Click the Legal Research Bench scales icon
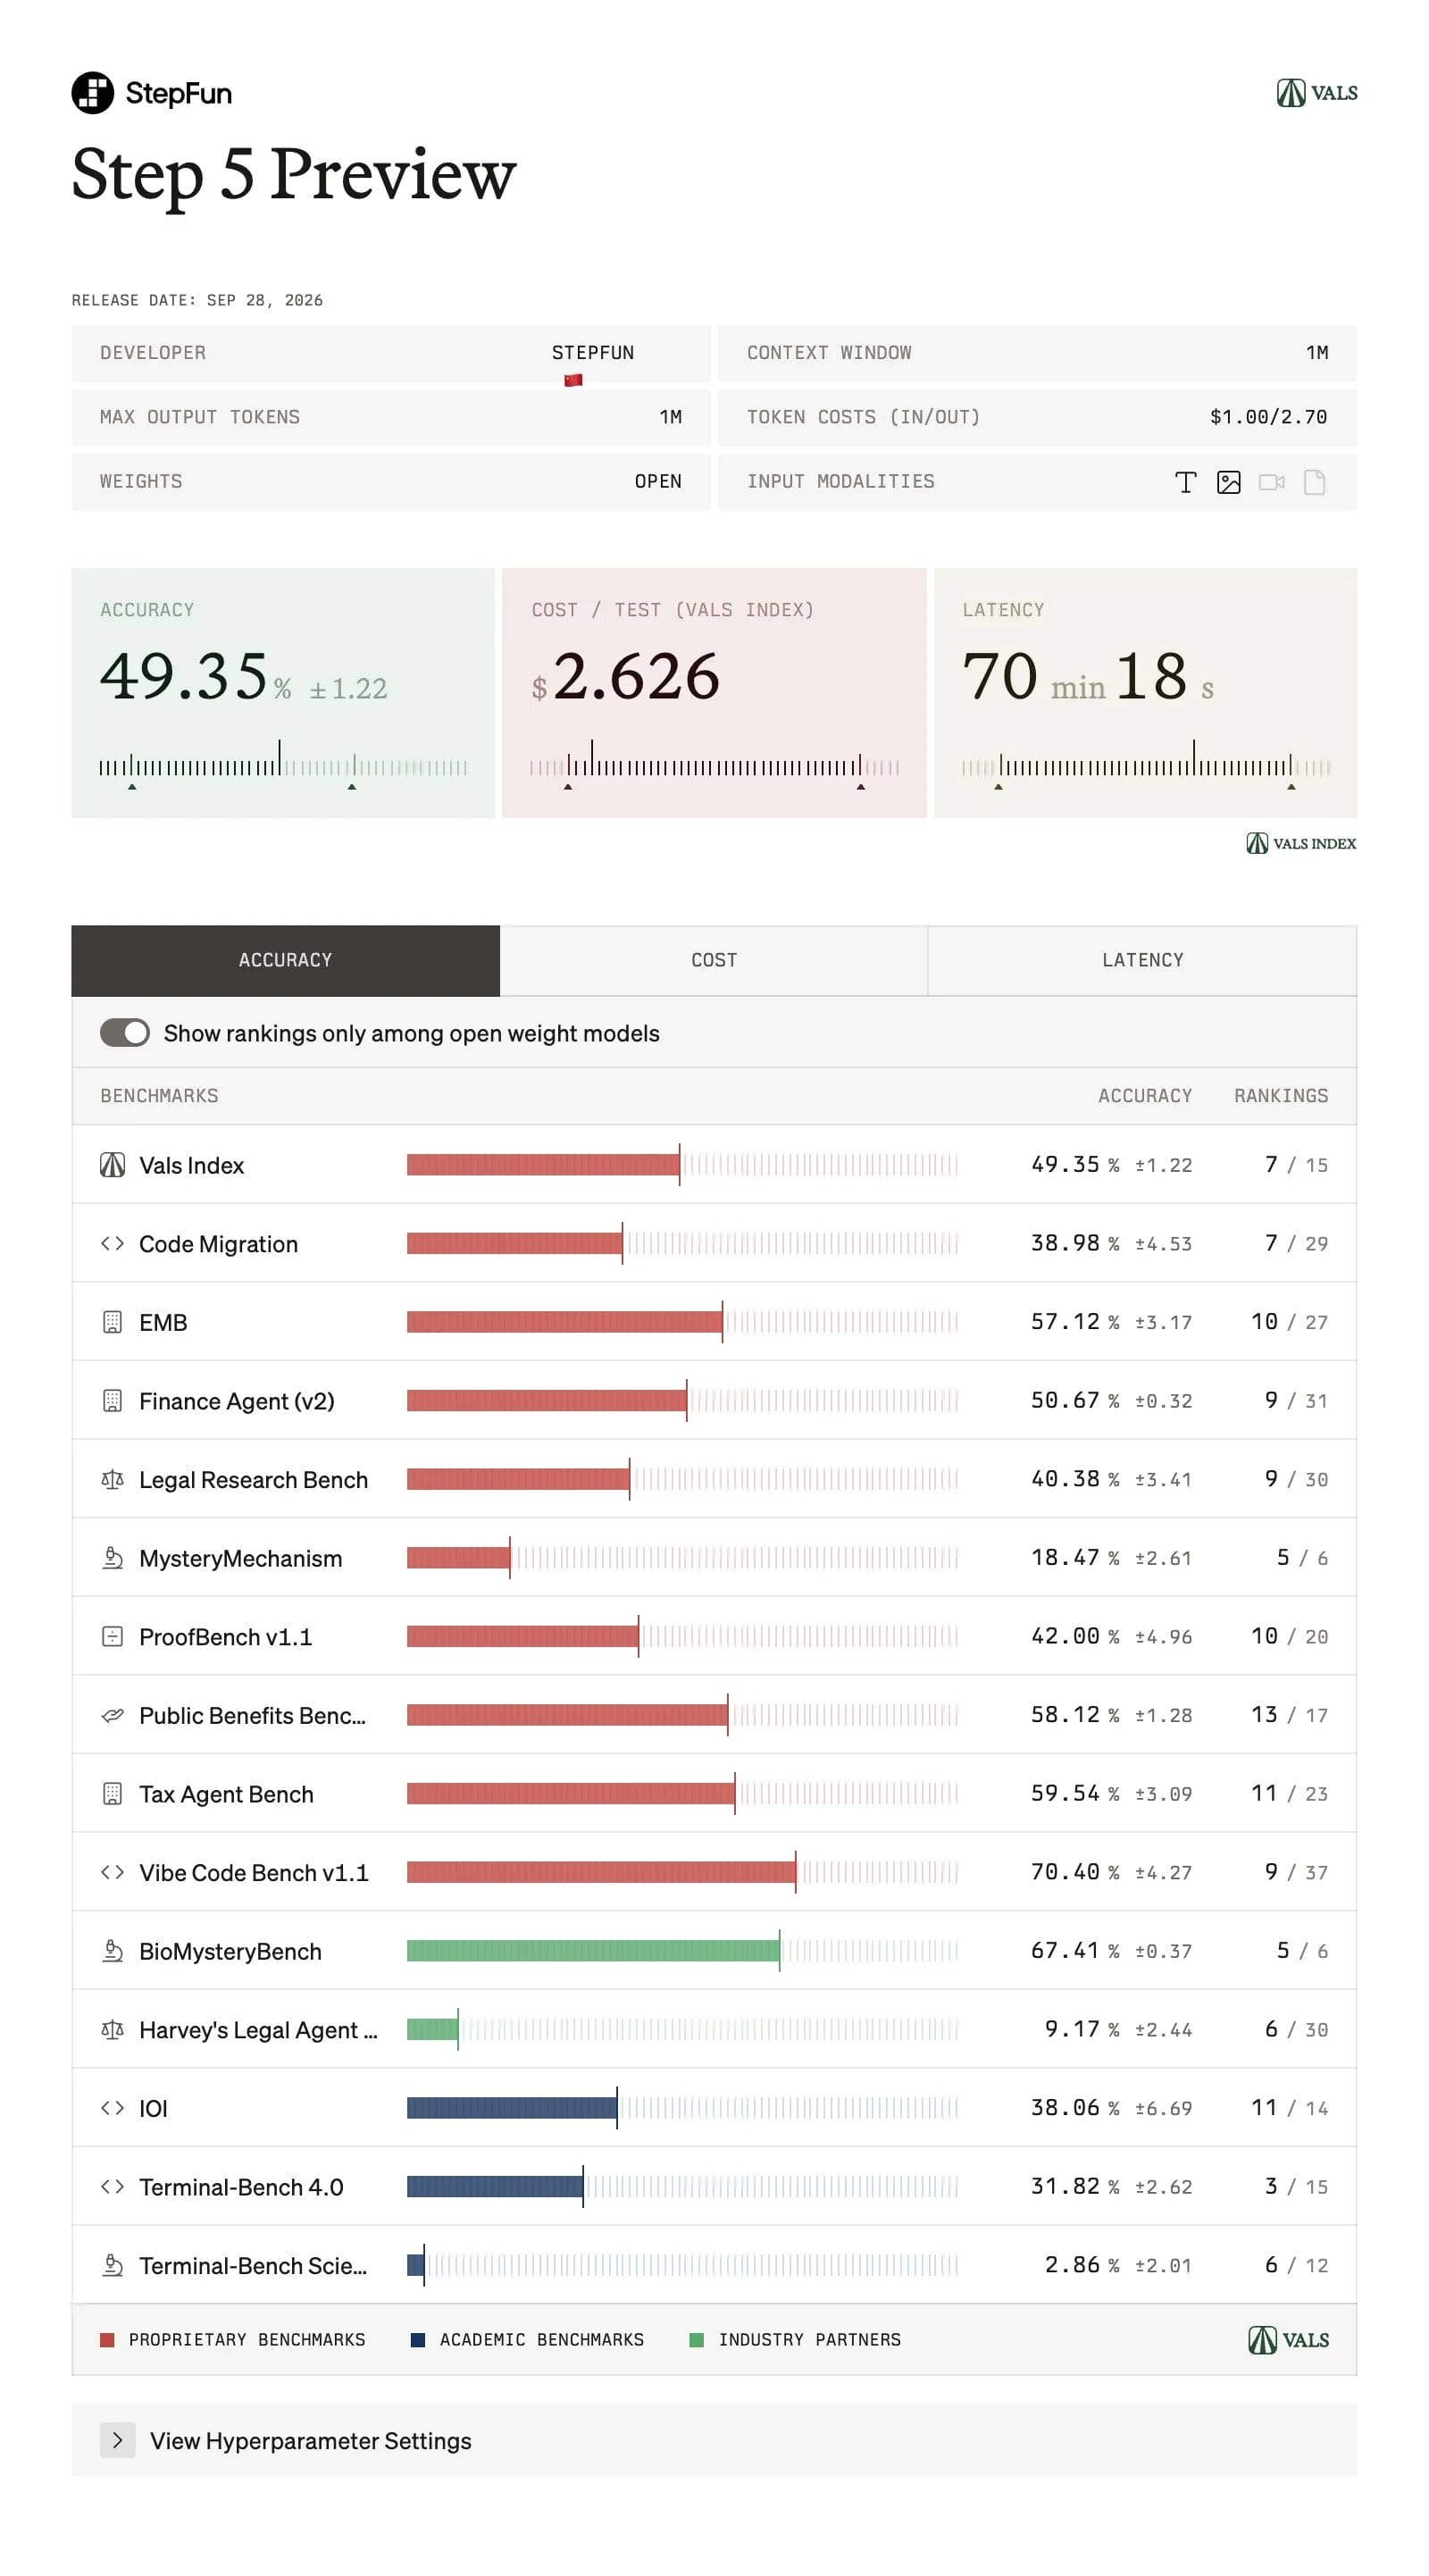The image size is (1429, 2576). (x=112, y=1479)
